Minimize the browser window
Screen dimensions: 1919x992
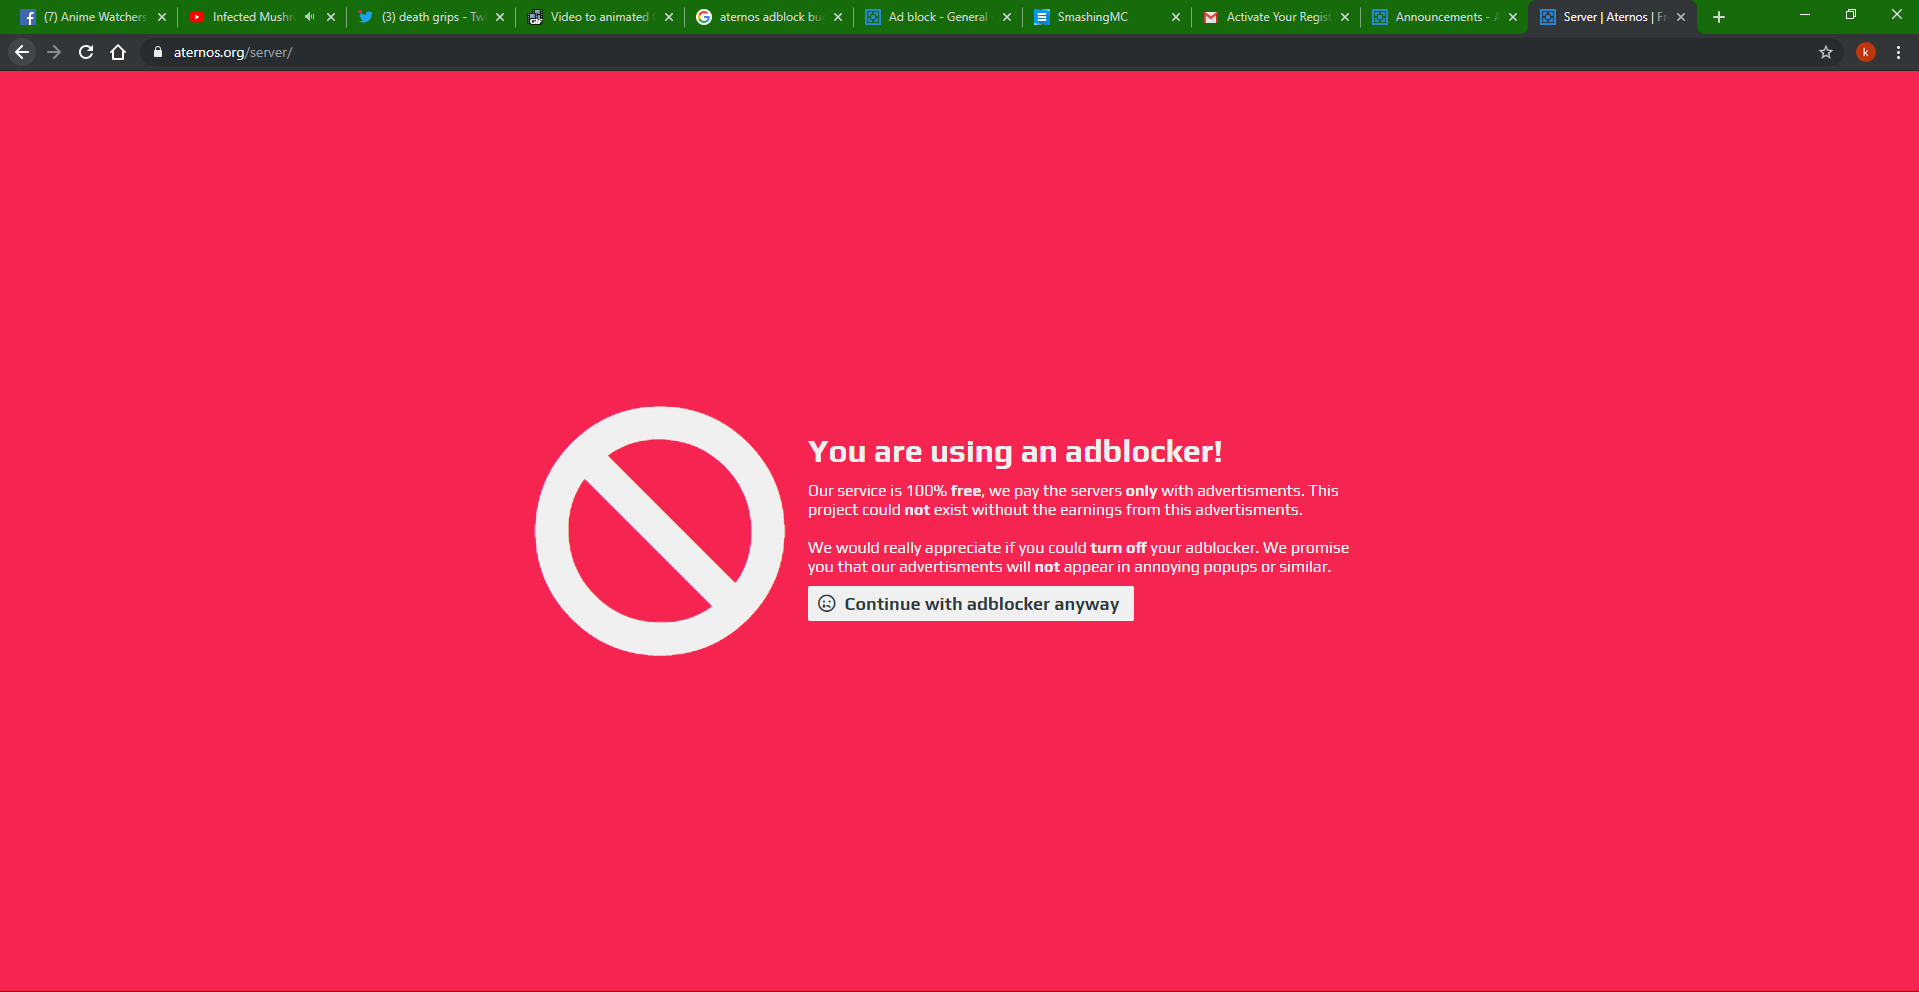point(1805,15)
